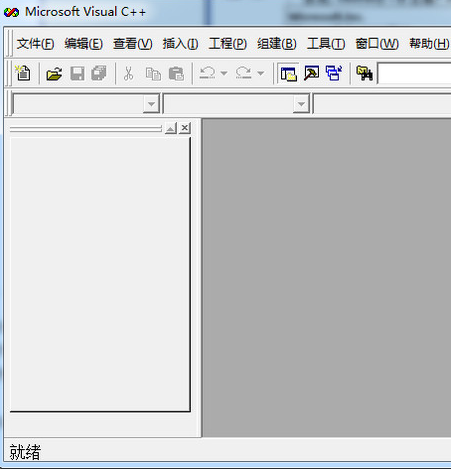Click the New Text File icon
Image resolution: width=451 pixels, height=472 pixels.
[x=23, y=73]
